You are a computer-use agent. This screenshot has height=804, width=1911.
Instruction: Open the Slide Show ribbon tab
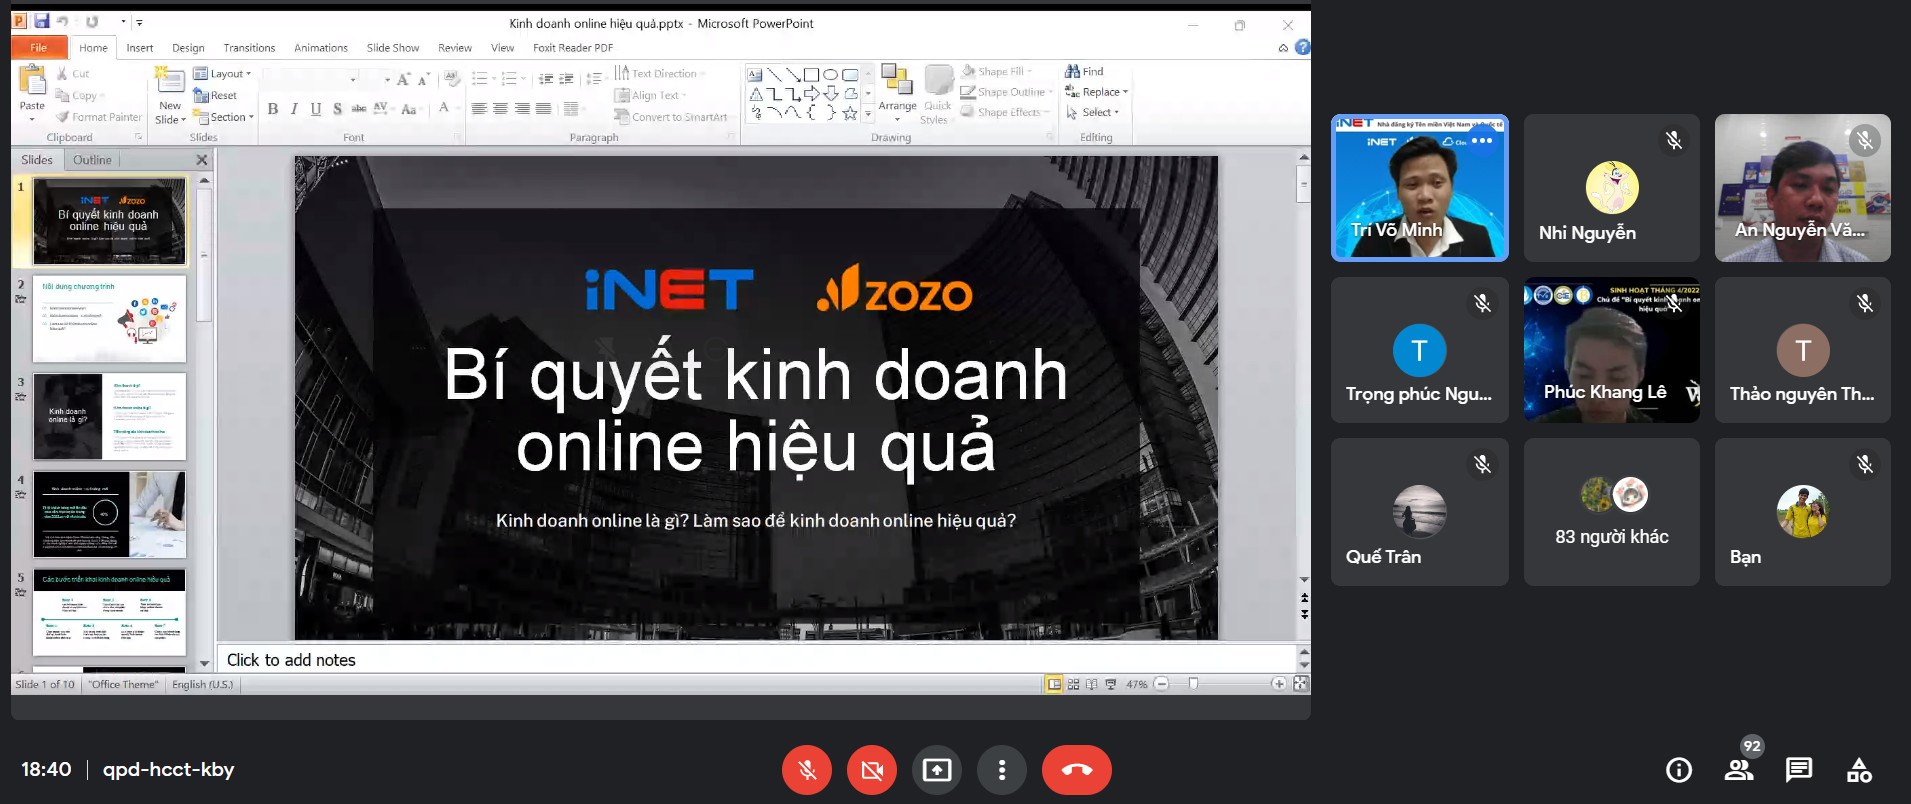click(x=393, y=48)
